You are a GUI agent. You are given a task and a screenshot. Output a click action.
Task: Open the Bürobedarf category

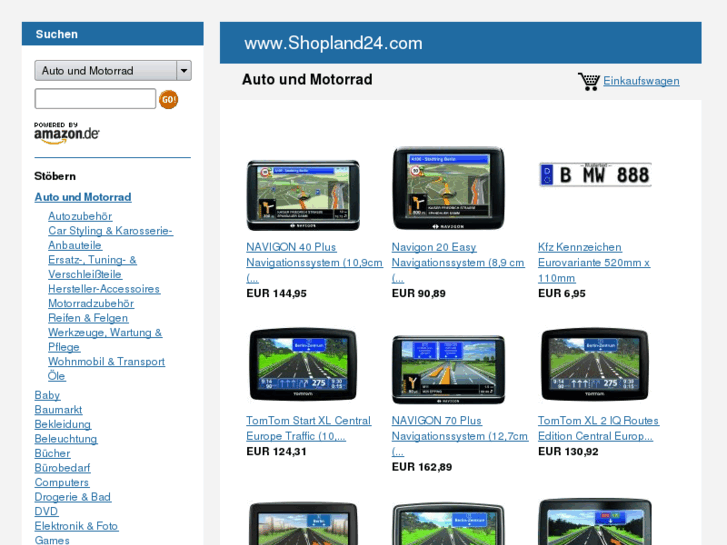coord(62,468)
